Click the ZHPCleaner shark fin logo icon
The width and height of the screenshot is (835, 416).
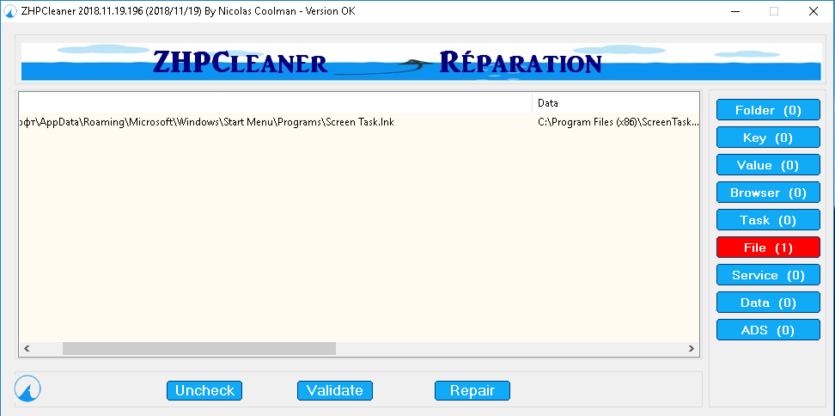[x=28, y=389]
